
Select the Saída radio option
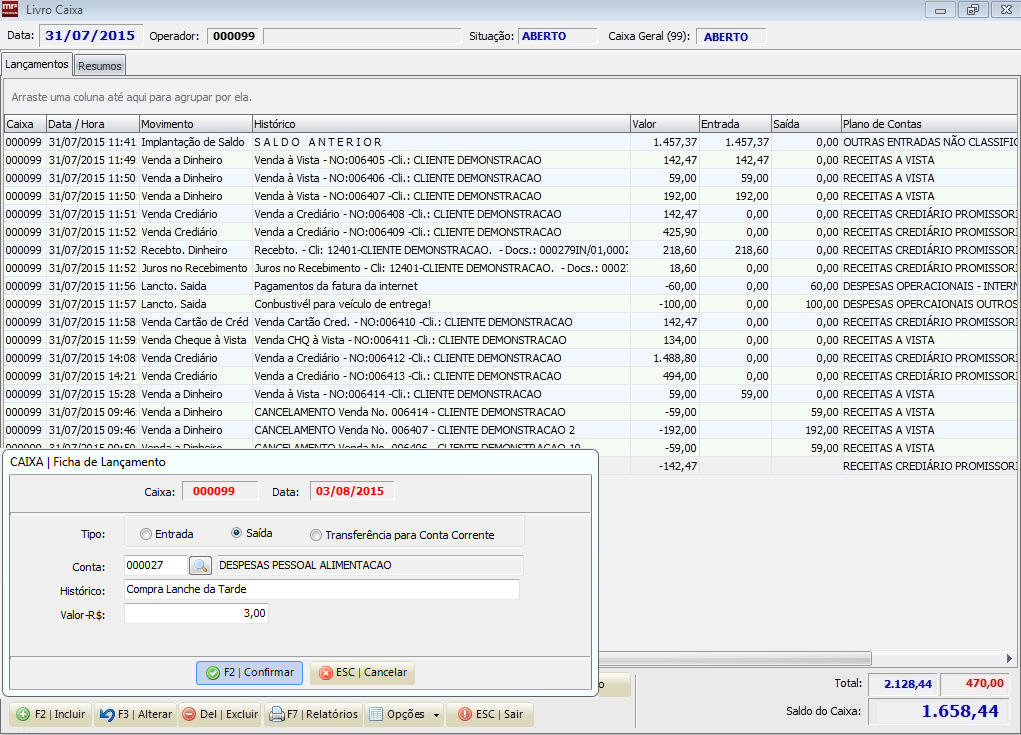tap(236, 533)
